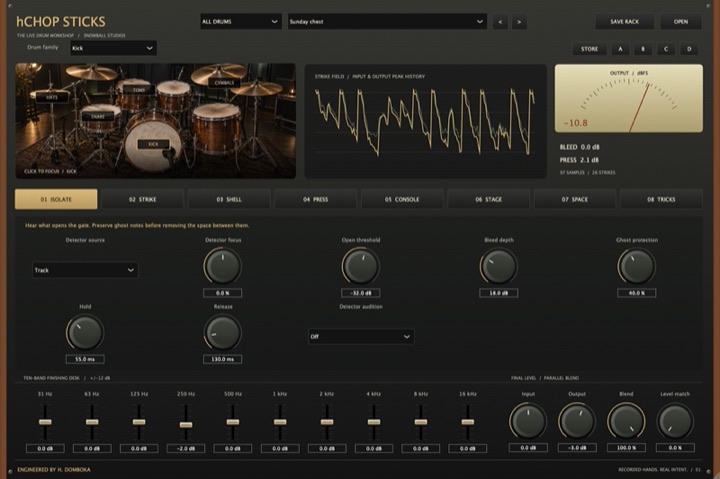Screen dimensions: 720x479
Task: Click the Release 130.0 ms value field
Action: (x=223, y=359)
